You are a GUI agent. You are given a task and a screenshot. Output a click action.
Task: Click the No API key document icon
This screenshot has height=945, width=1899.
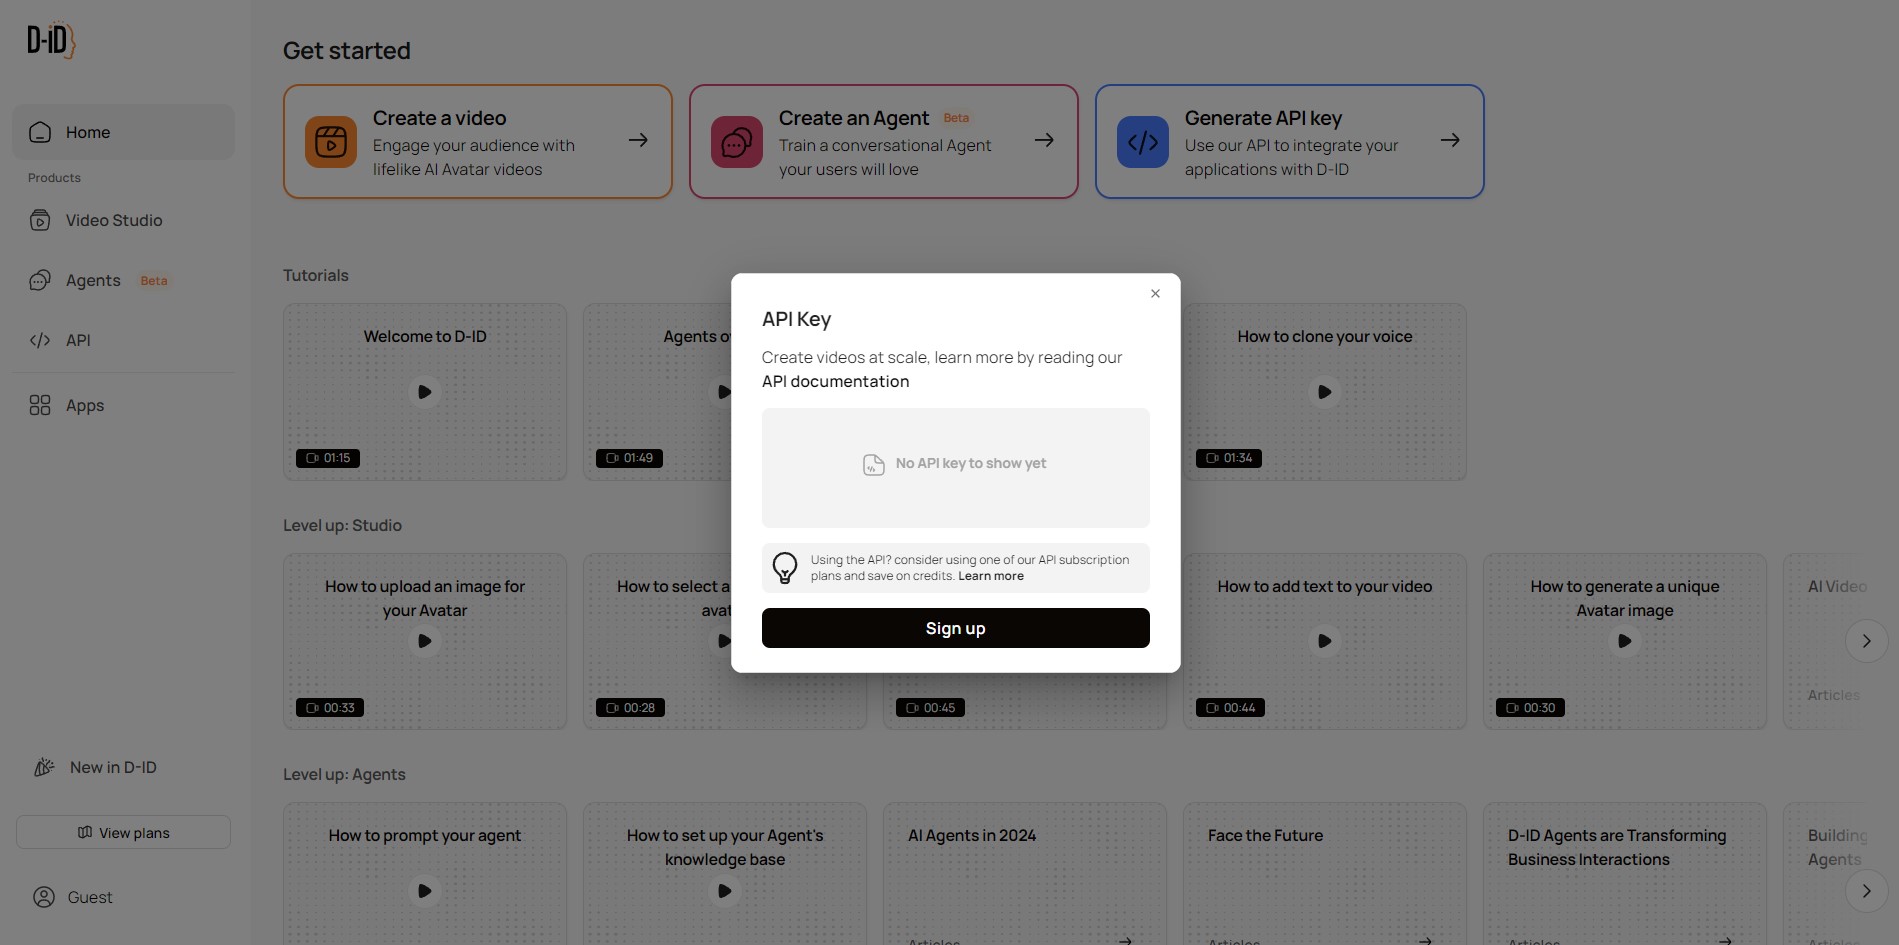point(874,464)
